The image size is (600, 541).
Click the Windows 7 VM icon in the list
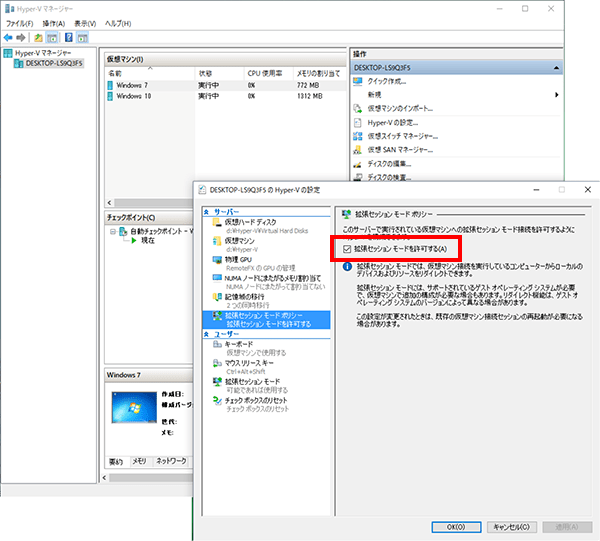[110, 85]
